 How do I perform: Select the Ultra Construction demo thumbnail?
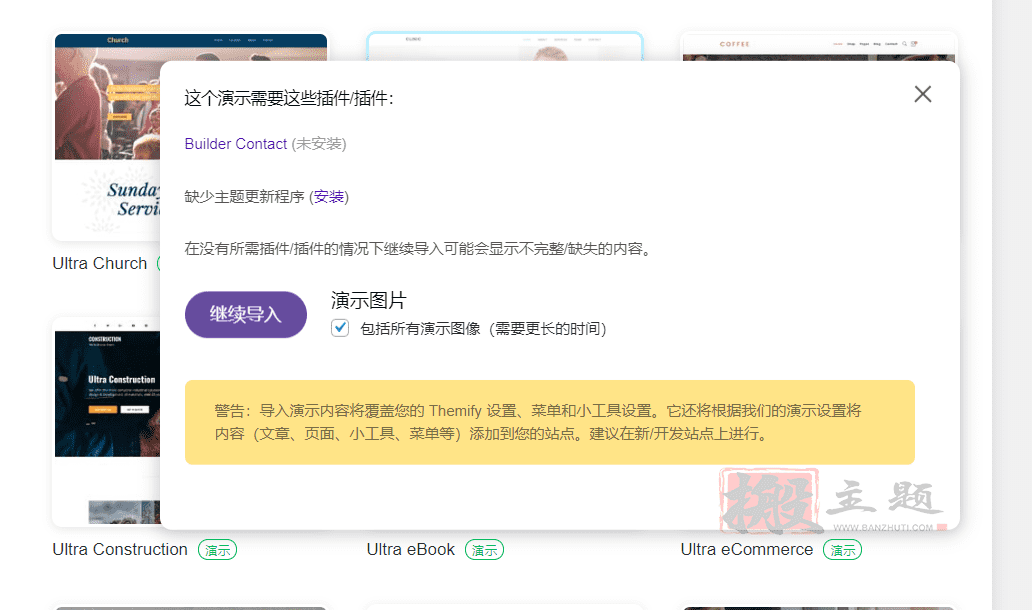tap(106, 422)
